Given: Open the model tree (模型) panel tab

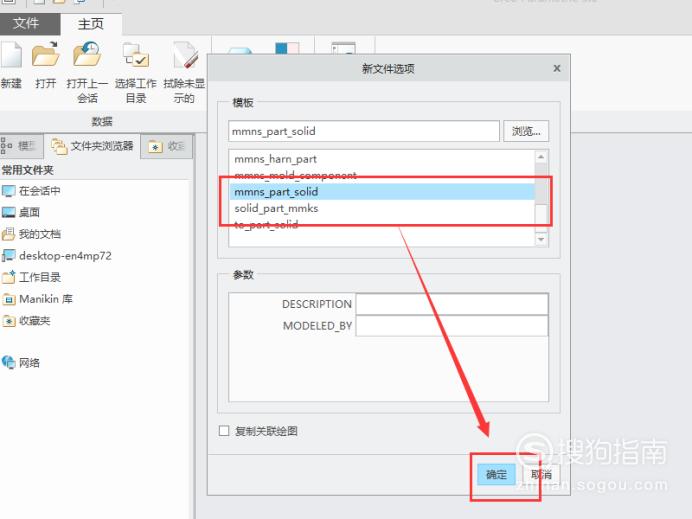Looking at the screenshot, I should click(21, 146).
